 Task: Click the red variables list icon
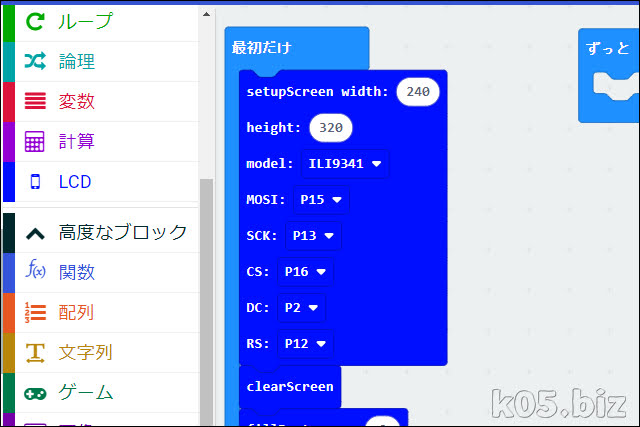35,101
